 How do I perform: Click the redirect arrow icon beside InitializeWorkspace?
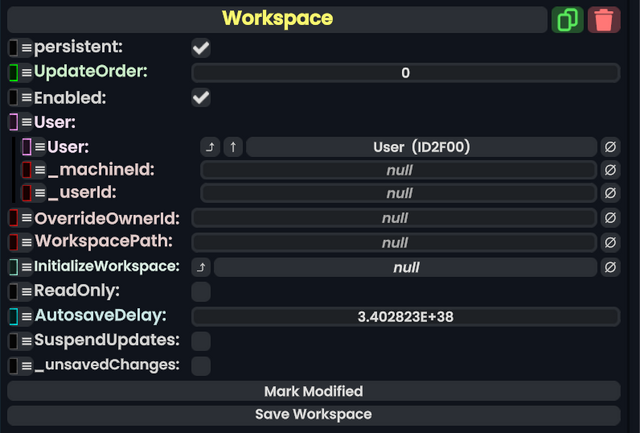point(200,267)
